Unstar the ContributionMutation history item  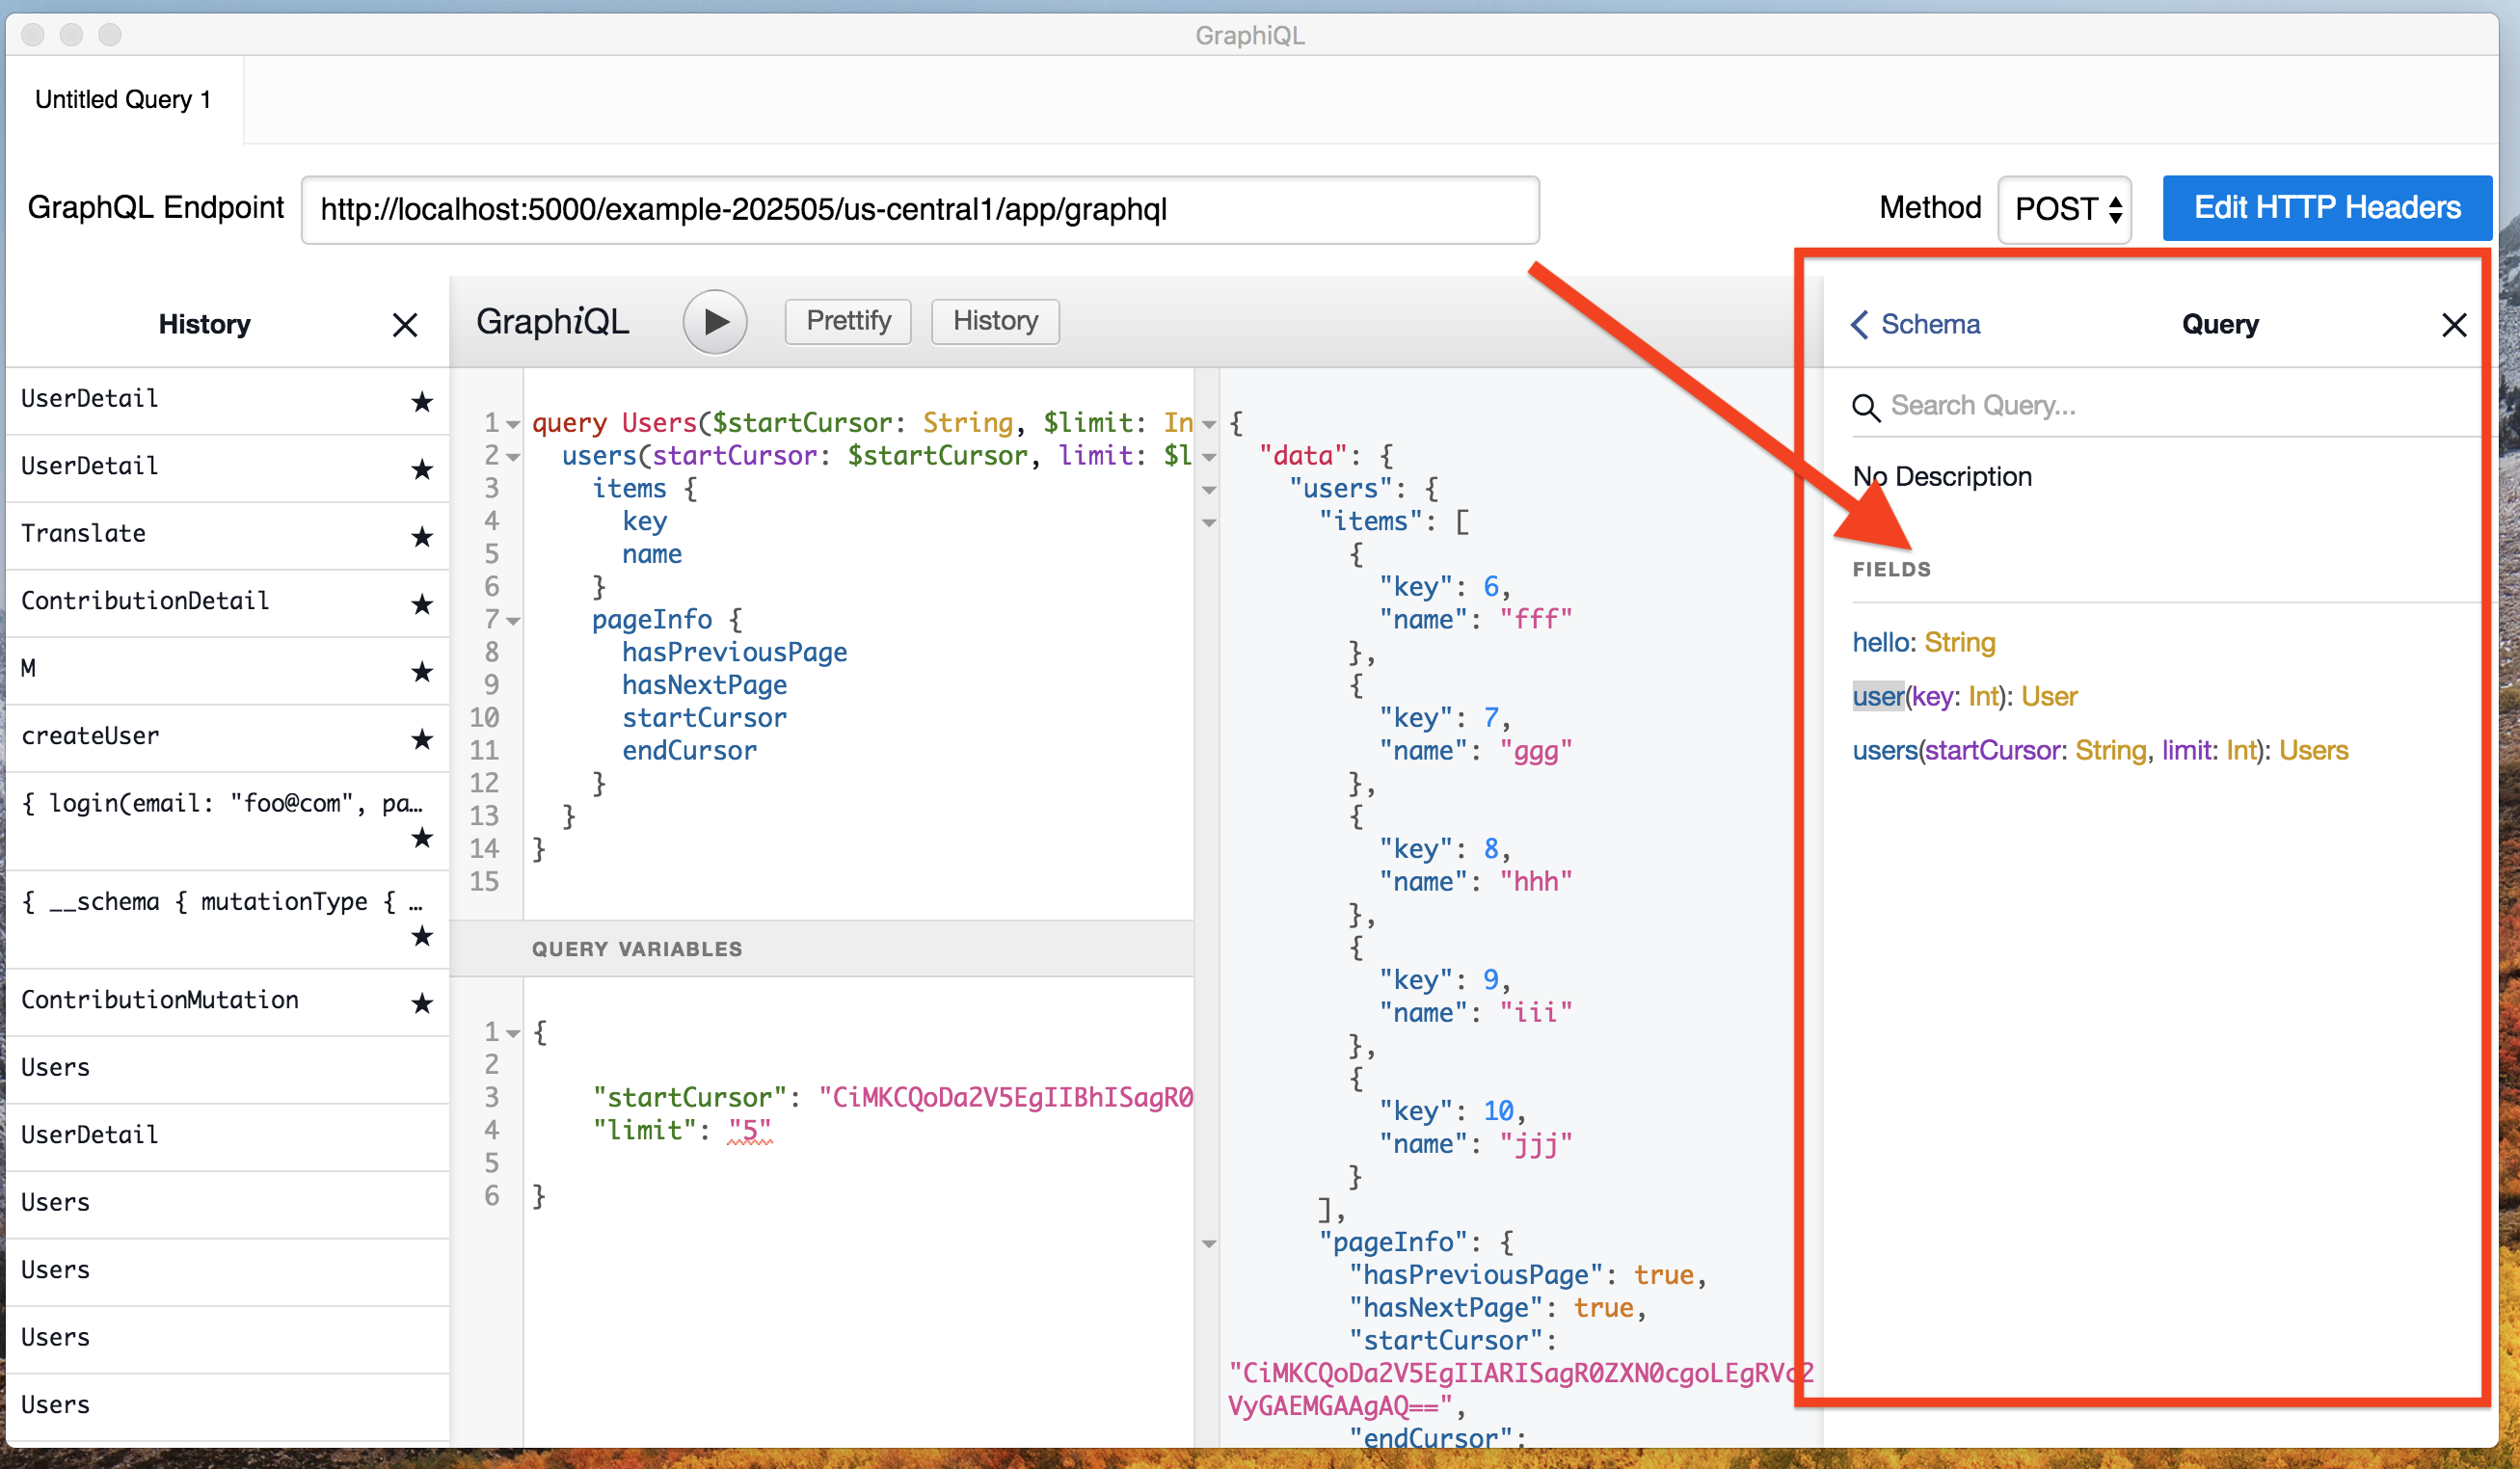point(422,1003)
